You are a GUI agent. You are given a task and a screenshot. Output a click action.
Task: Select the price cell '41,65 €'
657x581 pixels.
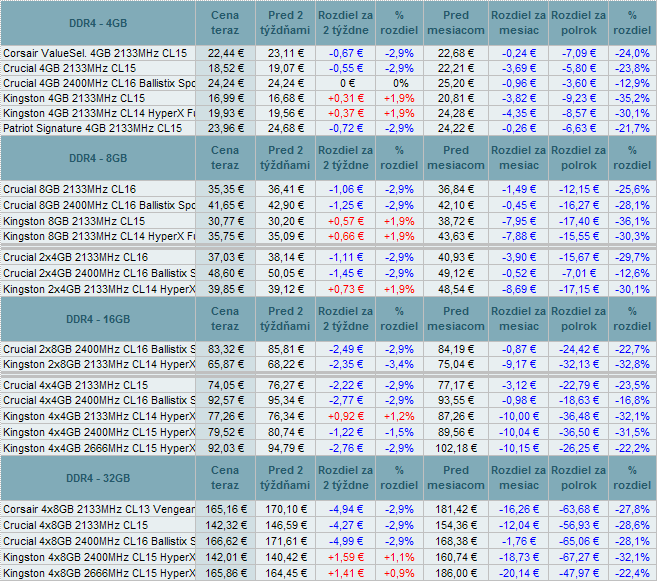(x=225, y=205)
